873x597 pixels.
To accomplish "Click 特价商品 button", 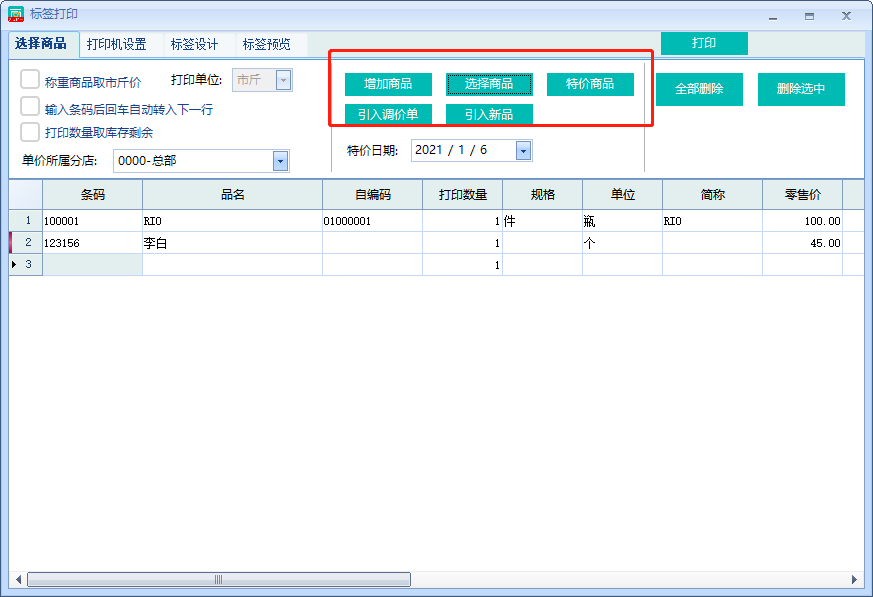I will (590, 84).
